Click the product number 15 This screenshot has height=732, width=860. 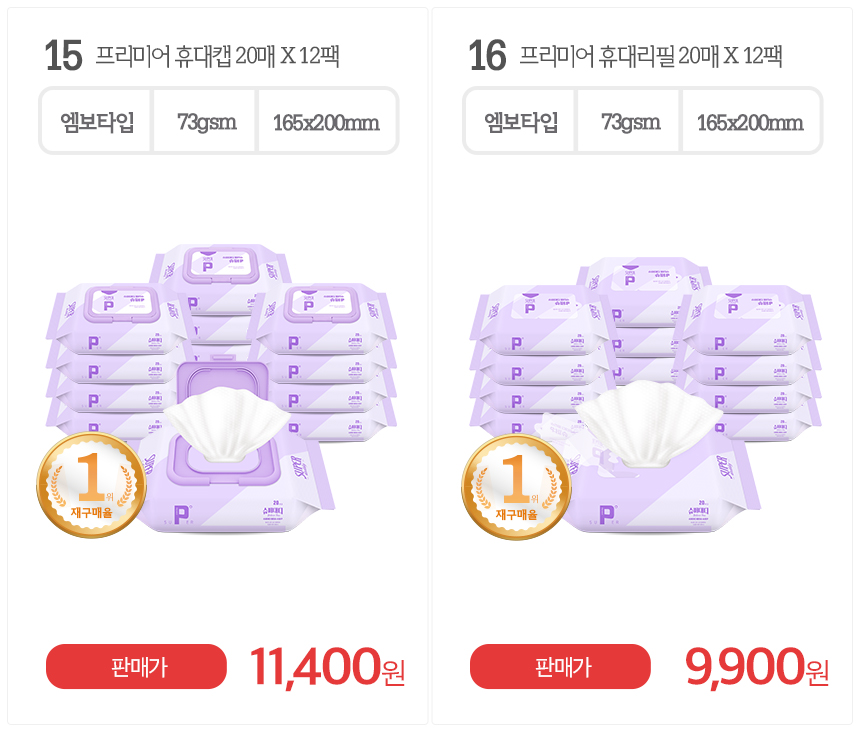pyautogui.click(x=63, y=56)
